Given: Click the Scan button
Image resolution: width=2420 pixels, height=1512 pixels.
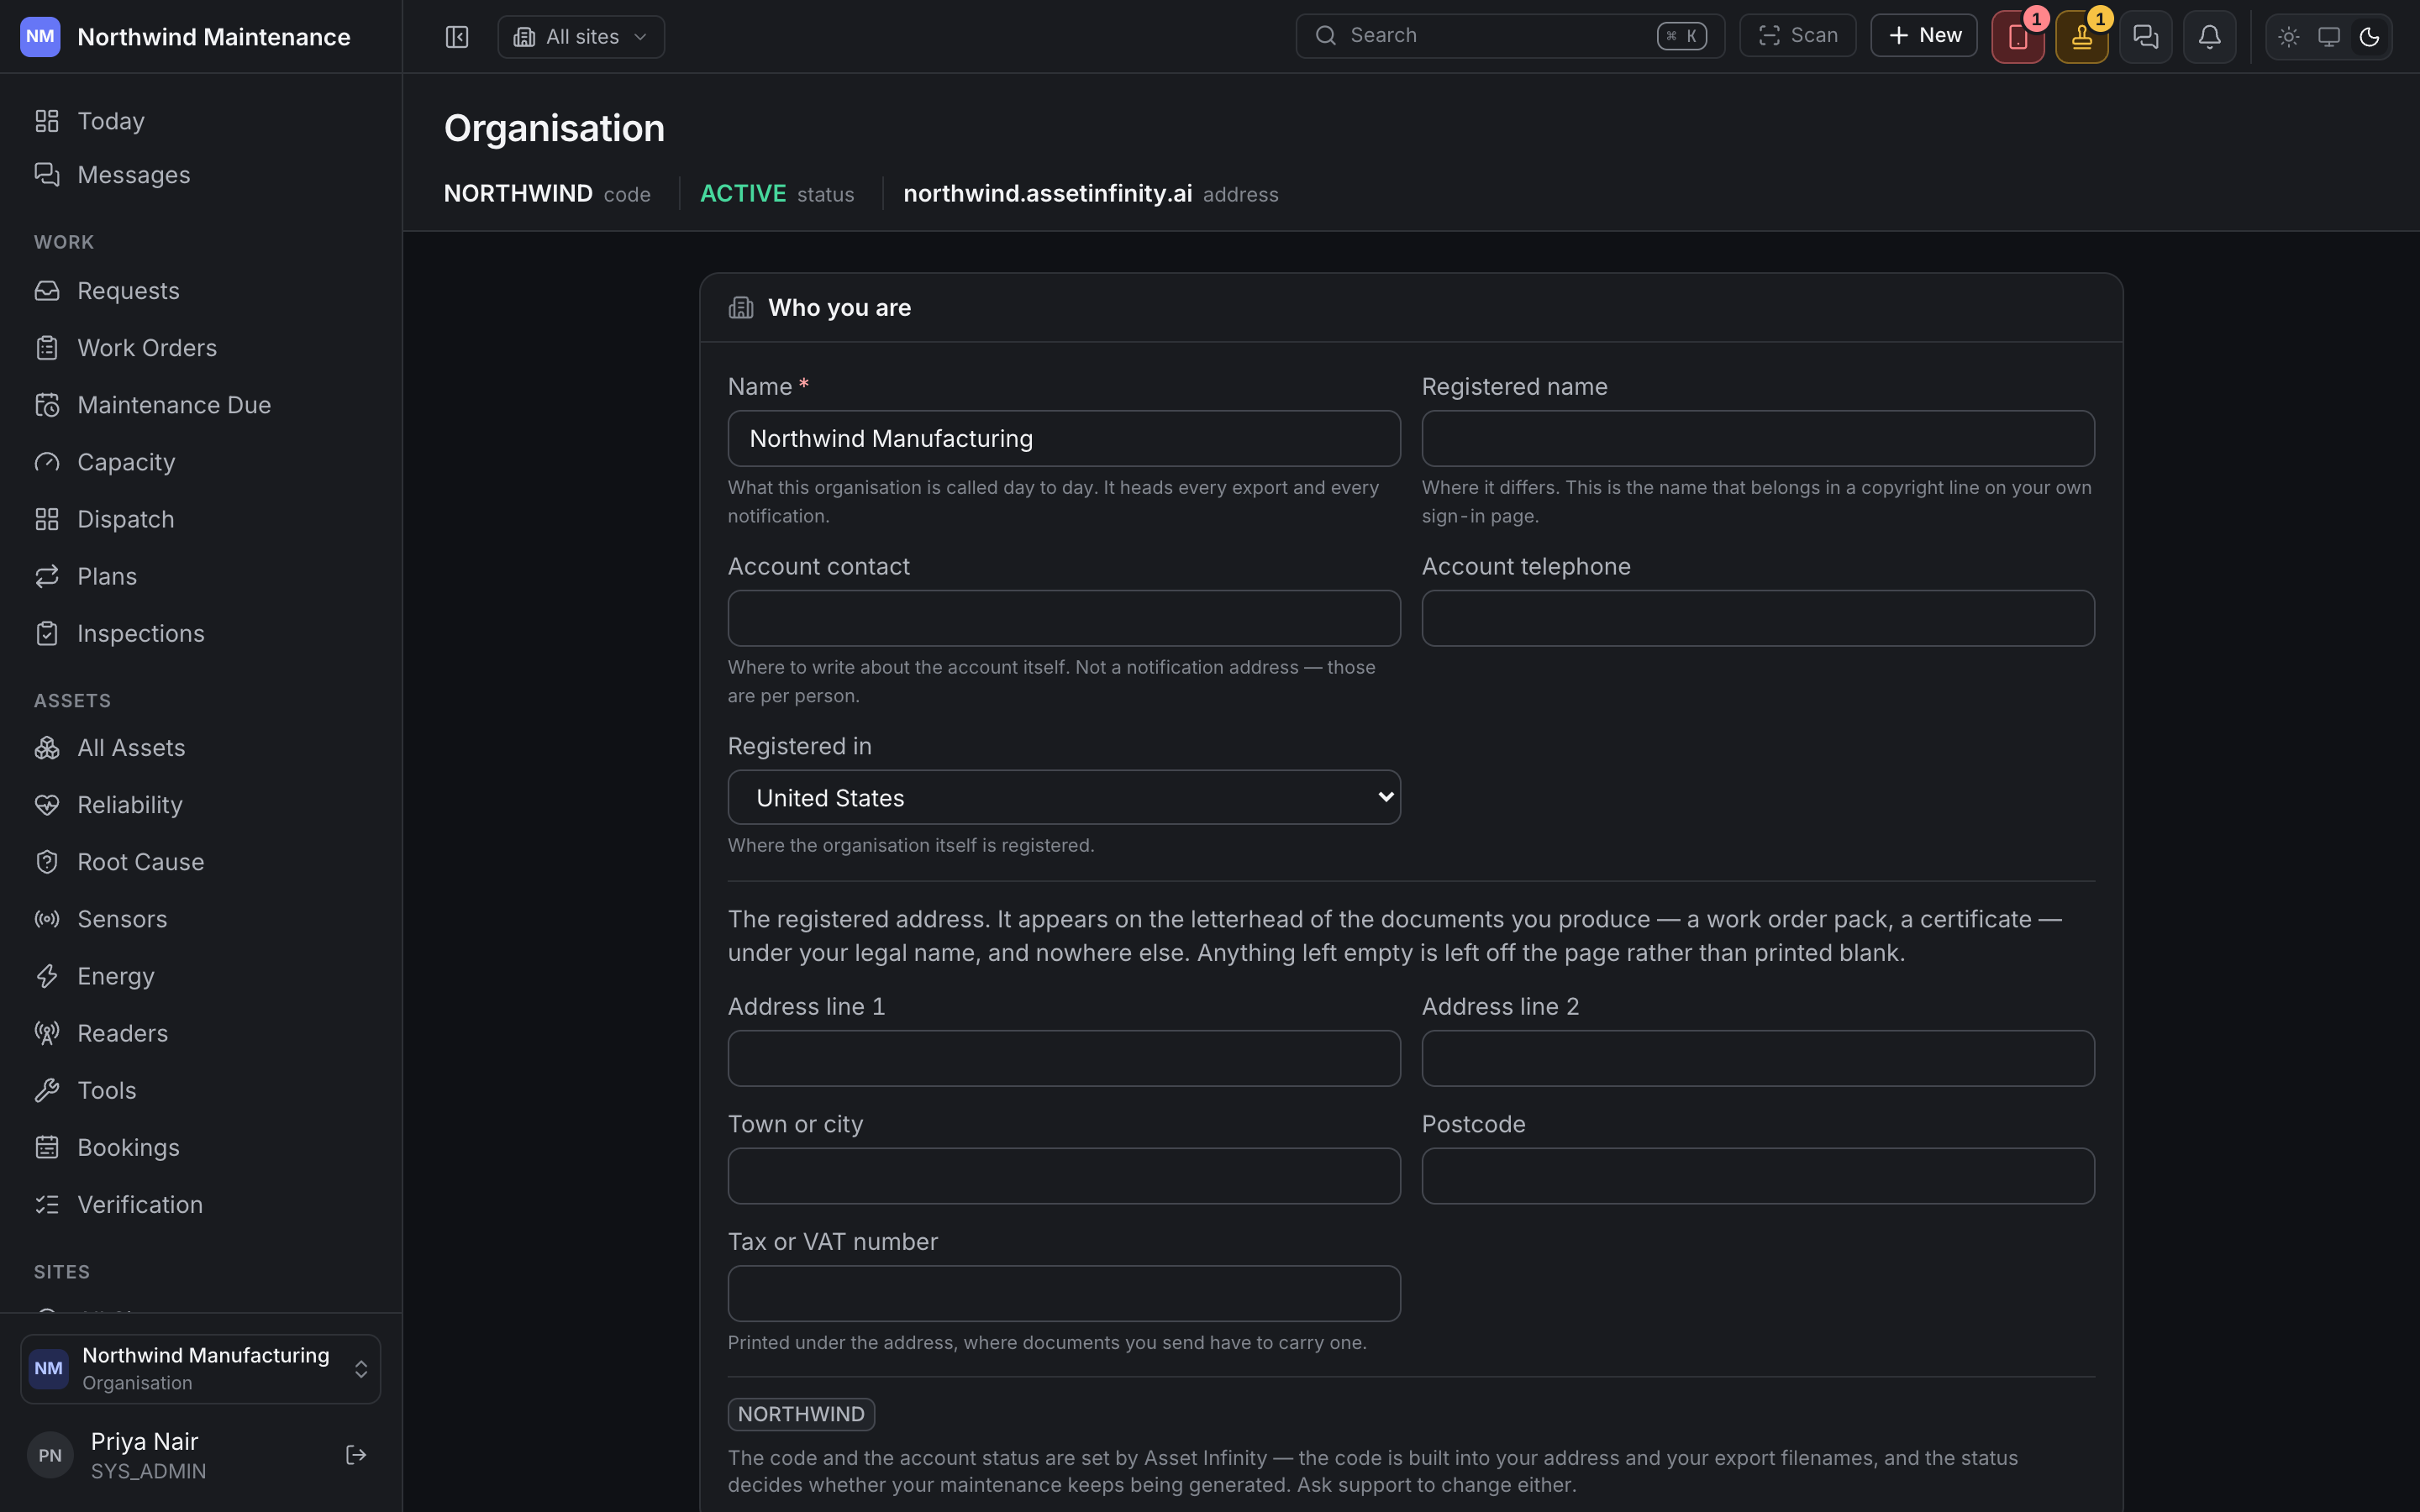Looking at the screenshot, I should click(1797, 36).
